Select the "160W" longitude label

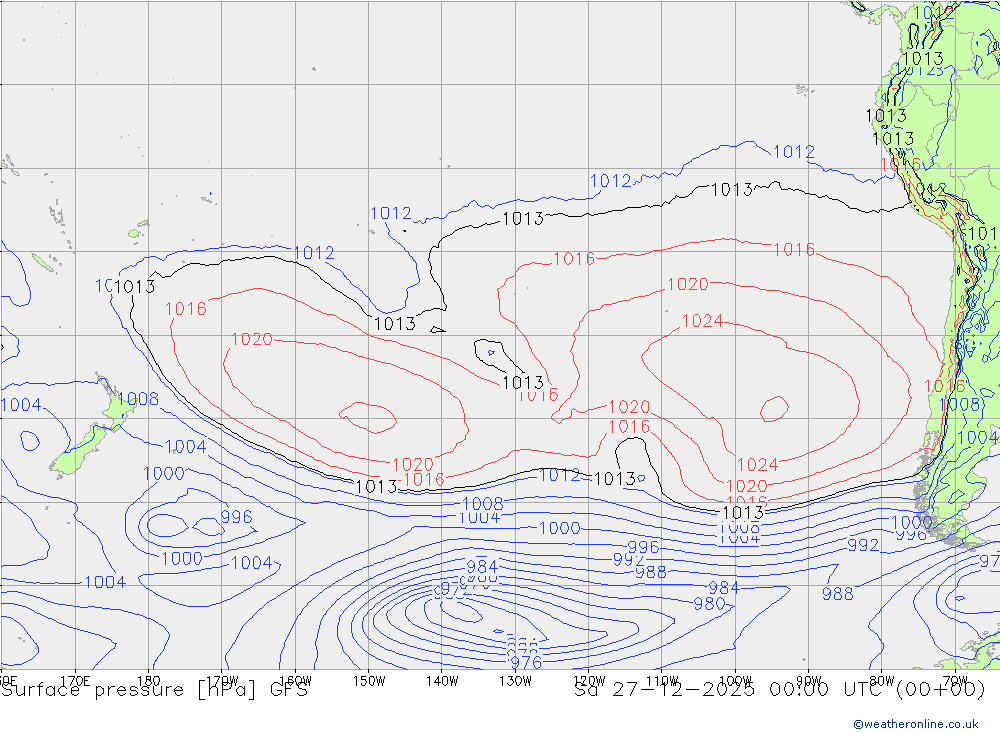tap(295, 681)
